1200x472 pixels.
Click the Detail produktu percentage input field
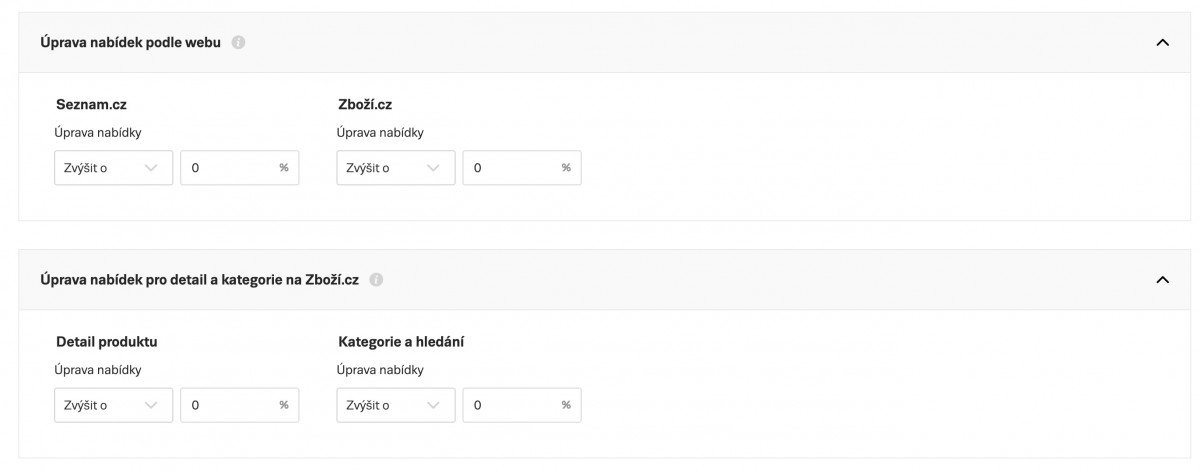(232, 405)
